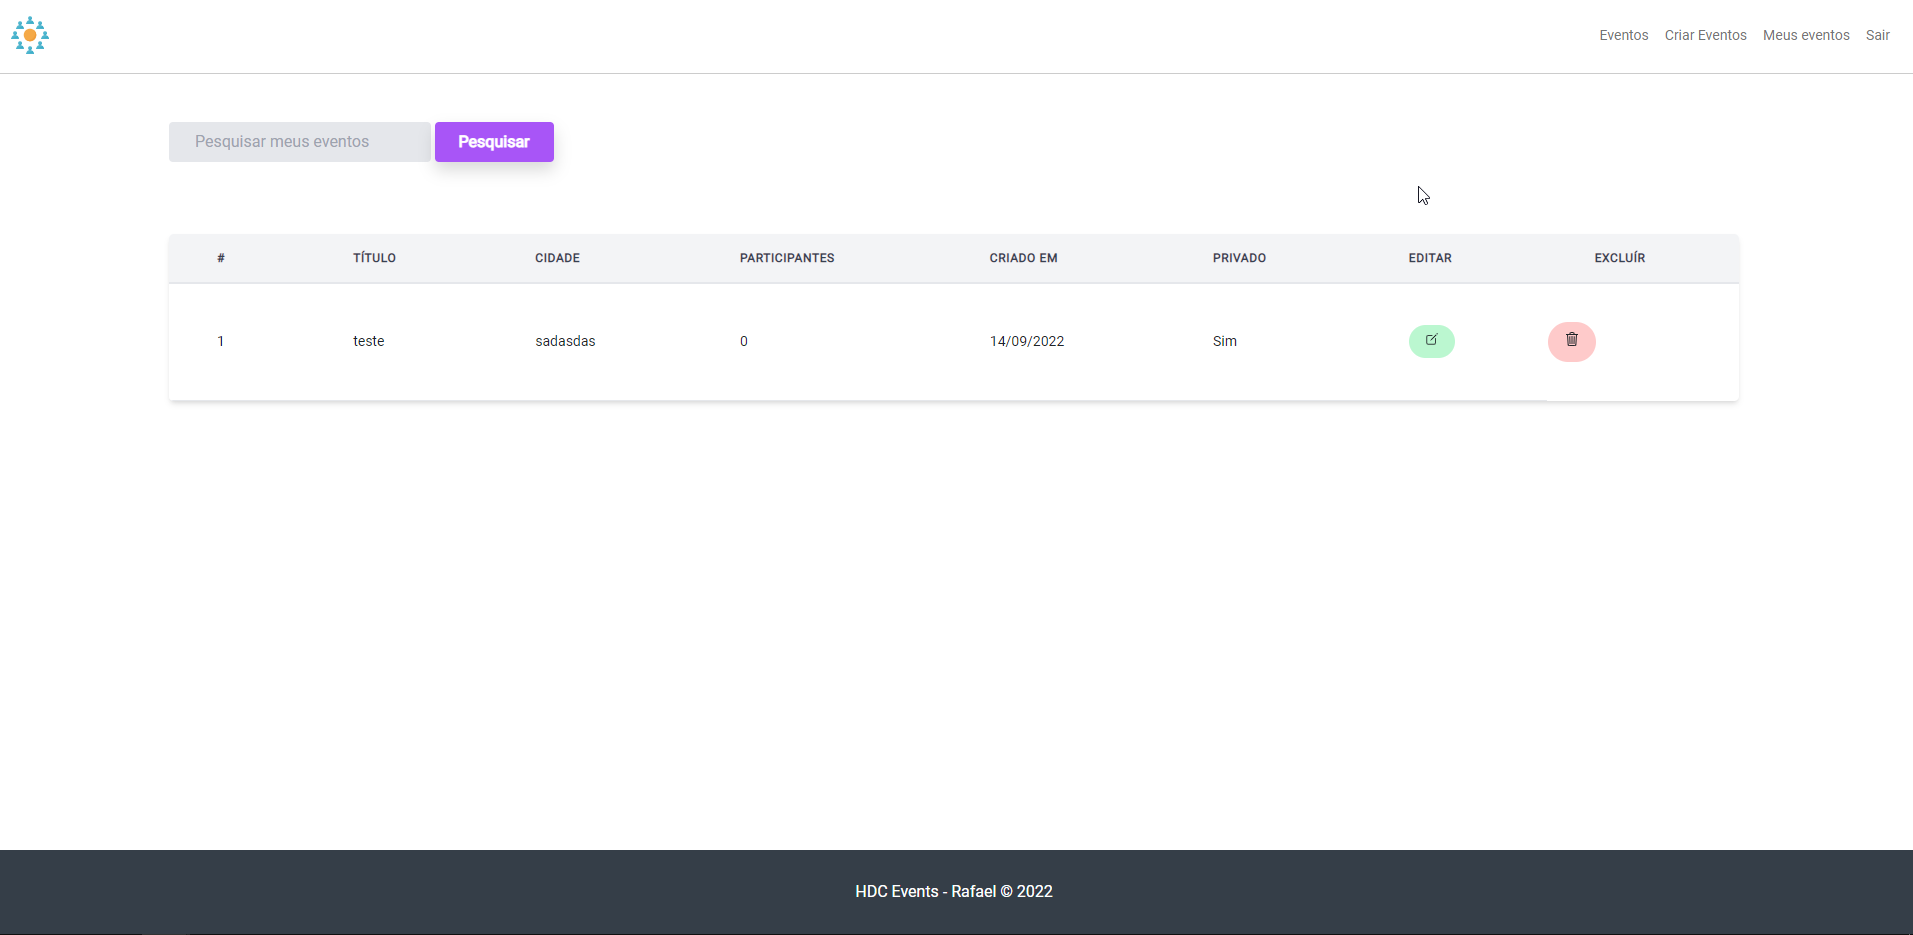This screenshot has height=935, width=1913.
Task: Click the "CIDADE" column header
Action: pos(557,258)
